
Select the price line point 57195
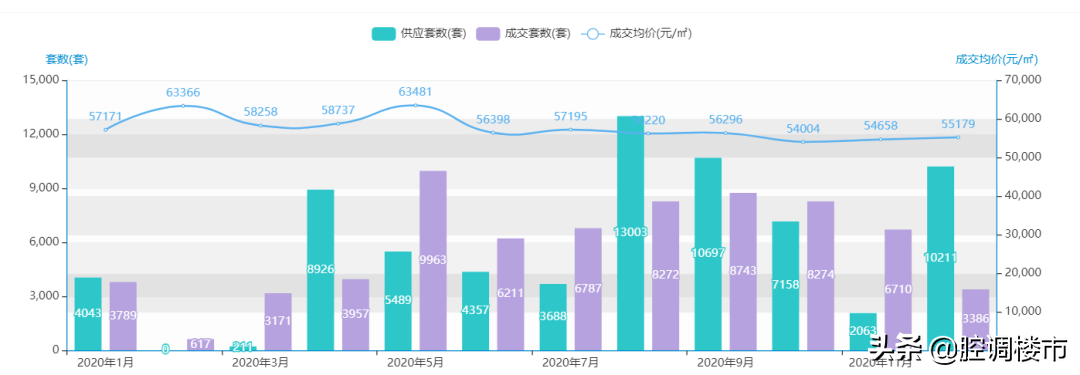(x=570, y=130)
